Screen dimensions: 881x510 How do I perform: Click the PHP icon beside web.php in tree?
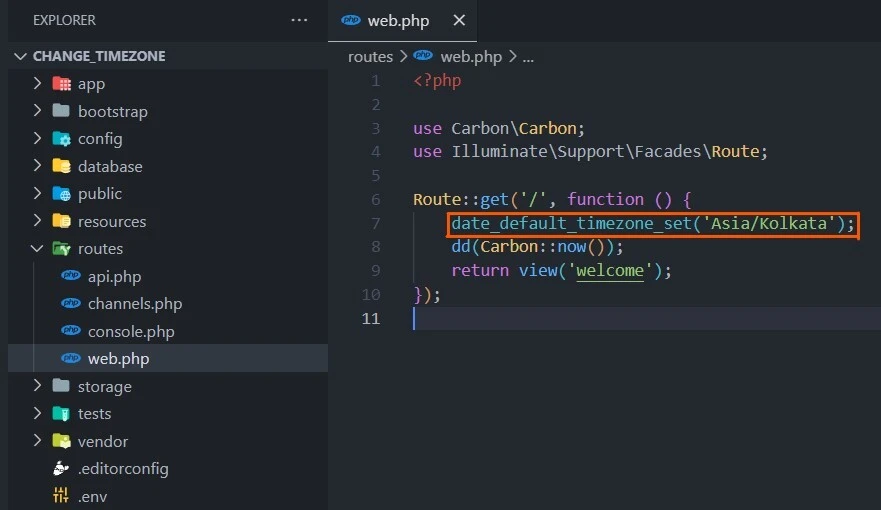click(x=71, y=358)
